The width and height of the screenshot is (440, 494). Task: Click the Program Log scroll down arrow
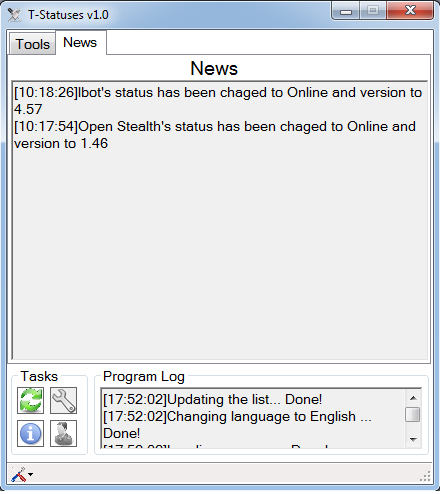pyautogui.click(x=413, y=440)
